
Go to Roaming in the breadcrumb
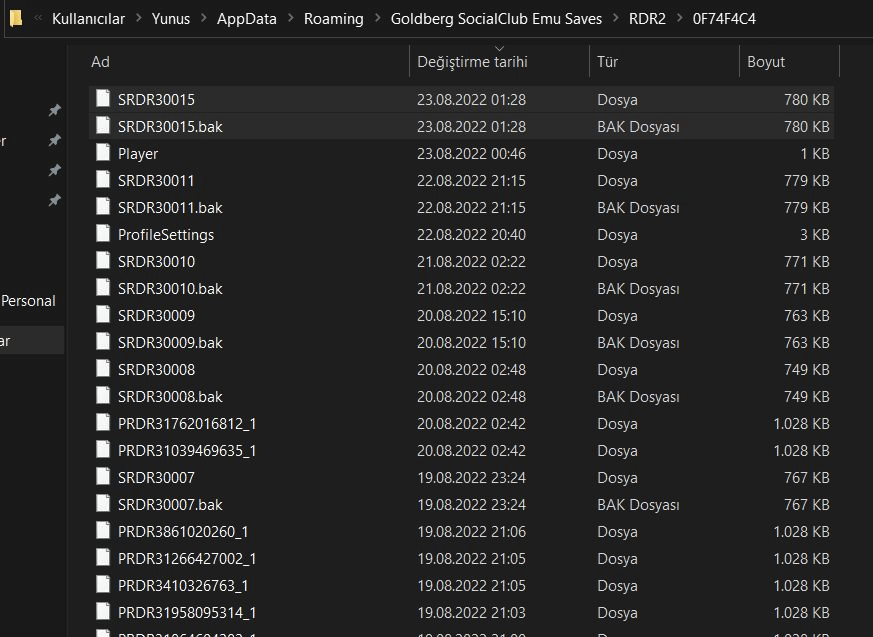pos(333,19)
